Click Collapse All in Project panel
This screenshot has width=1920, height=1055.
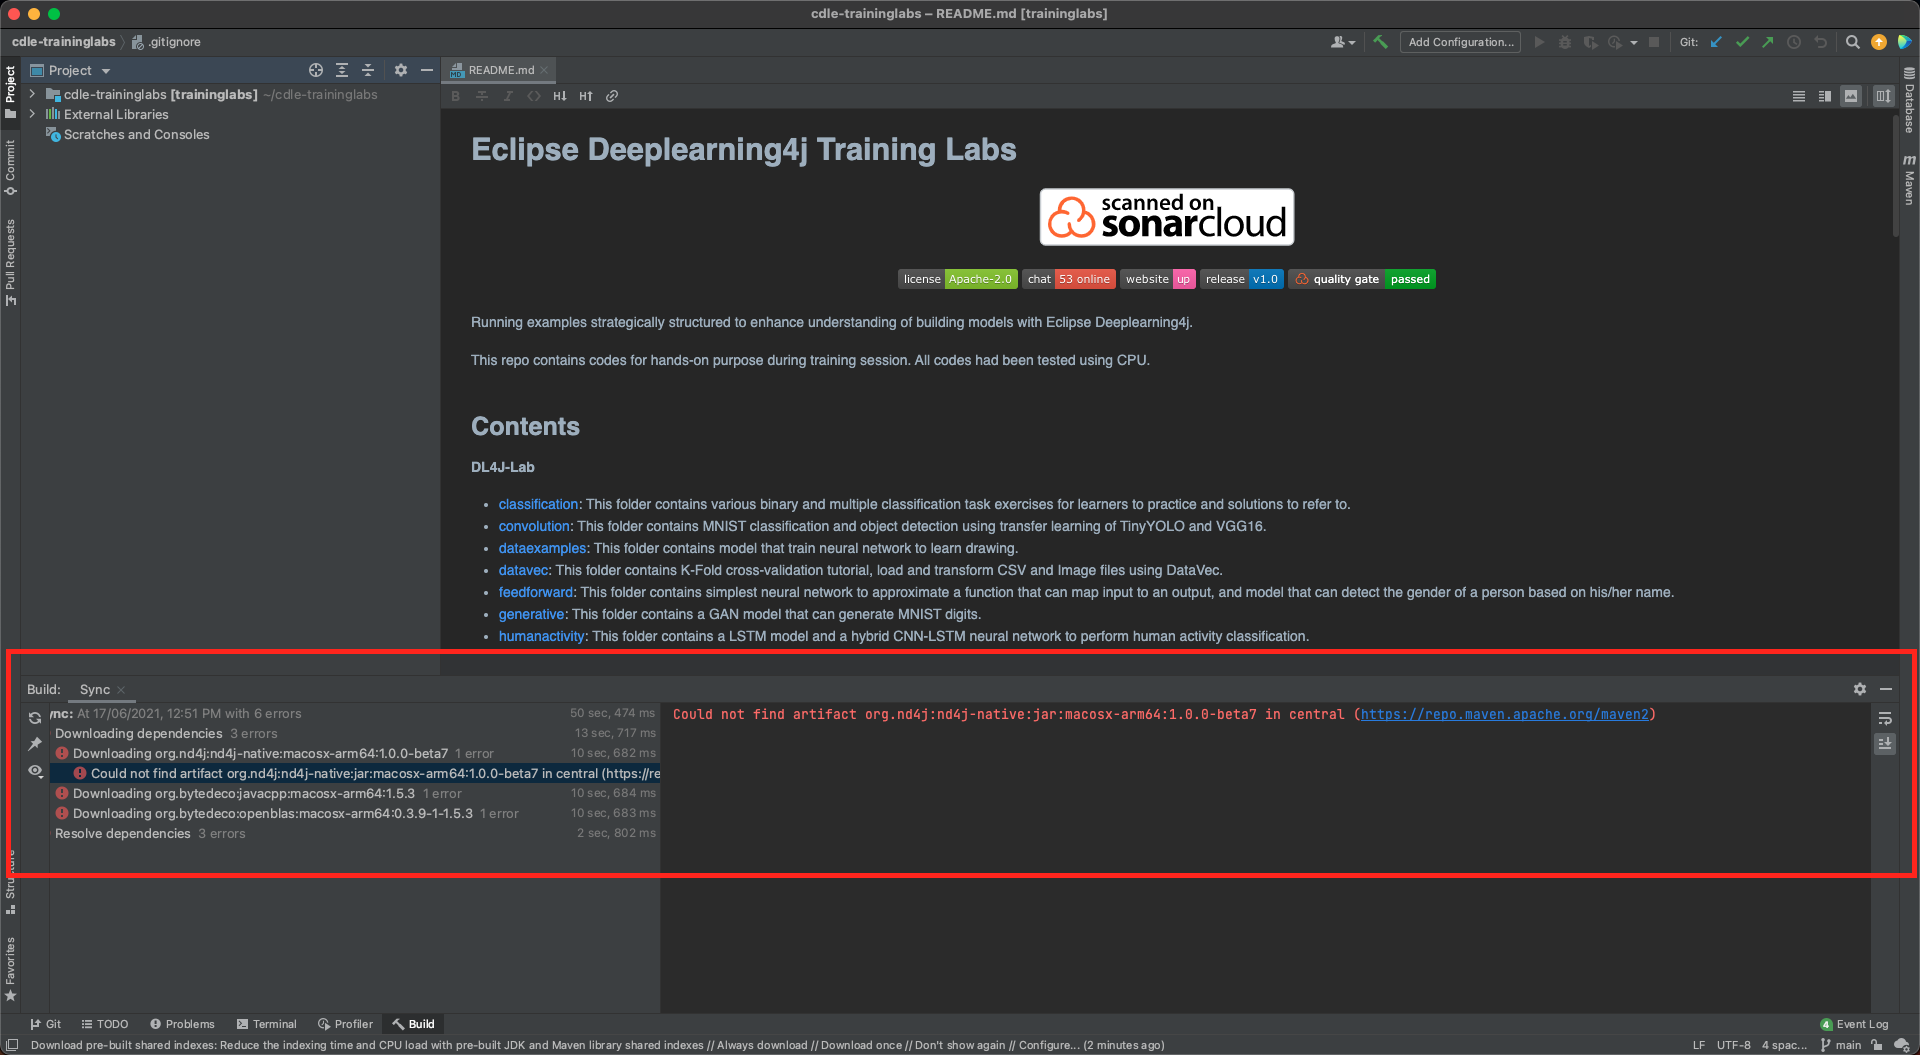point(368,70)
